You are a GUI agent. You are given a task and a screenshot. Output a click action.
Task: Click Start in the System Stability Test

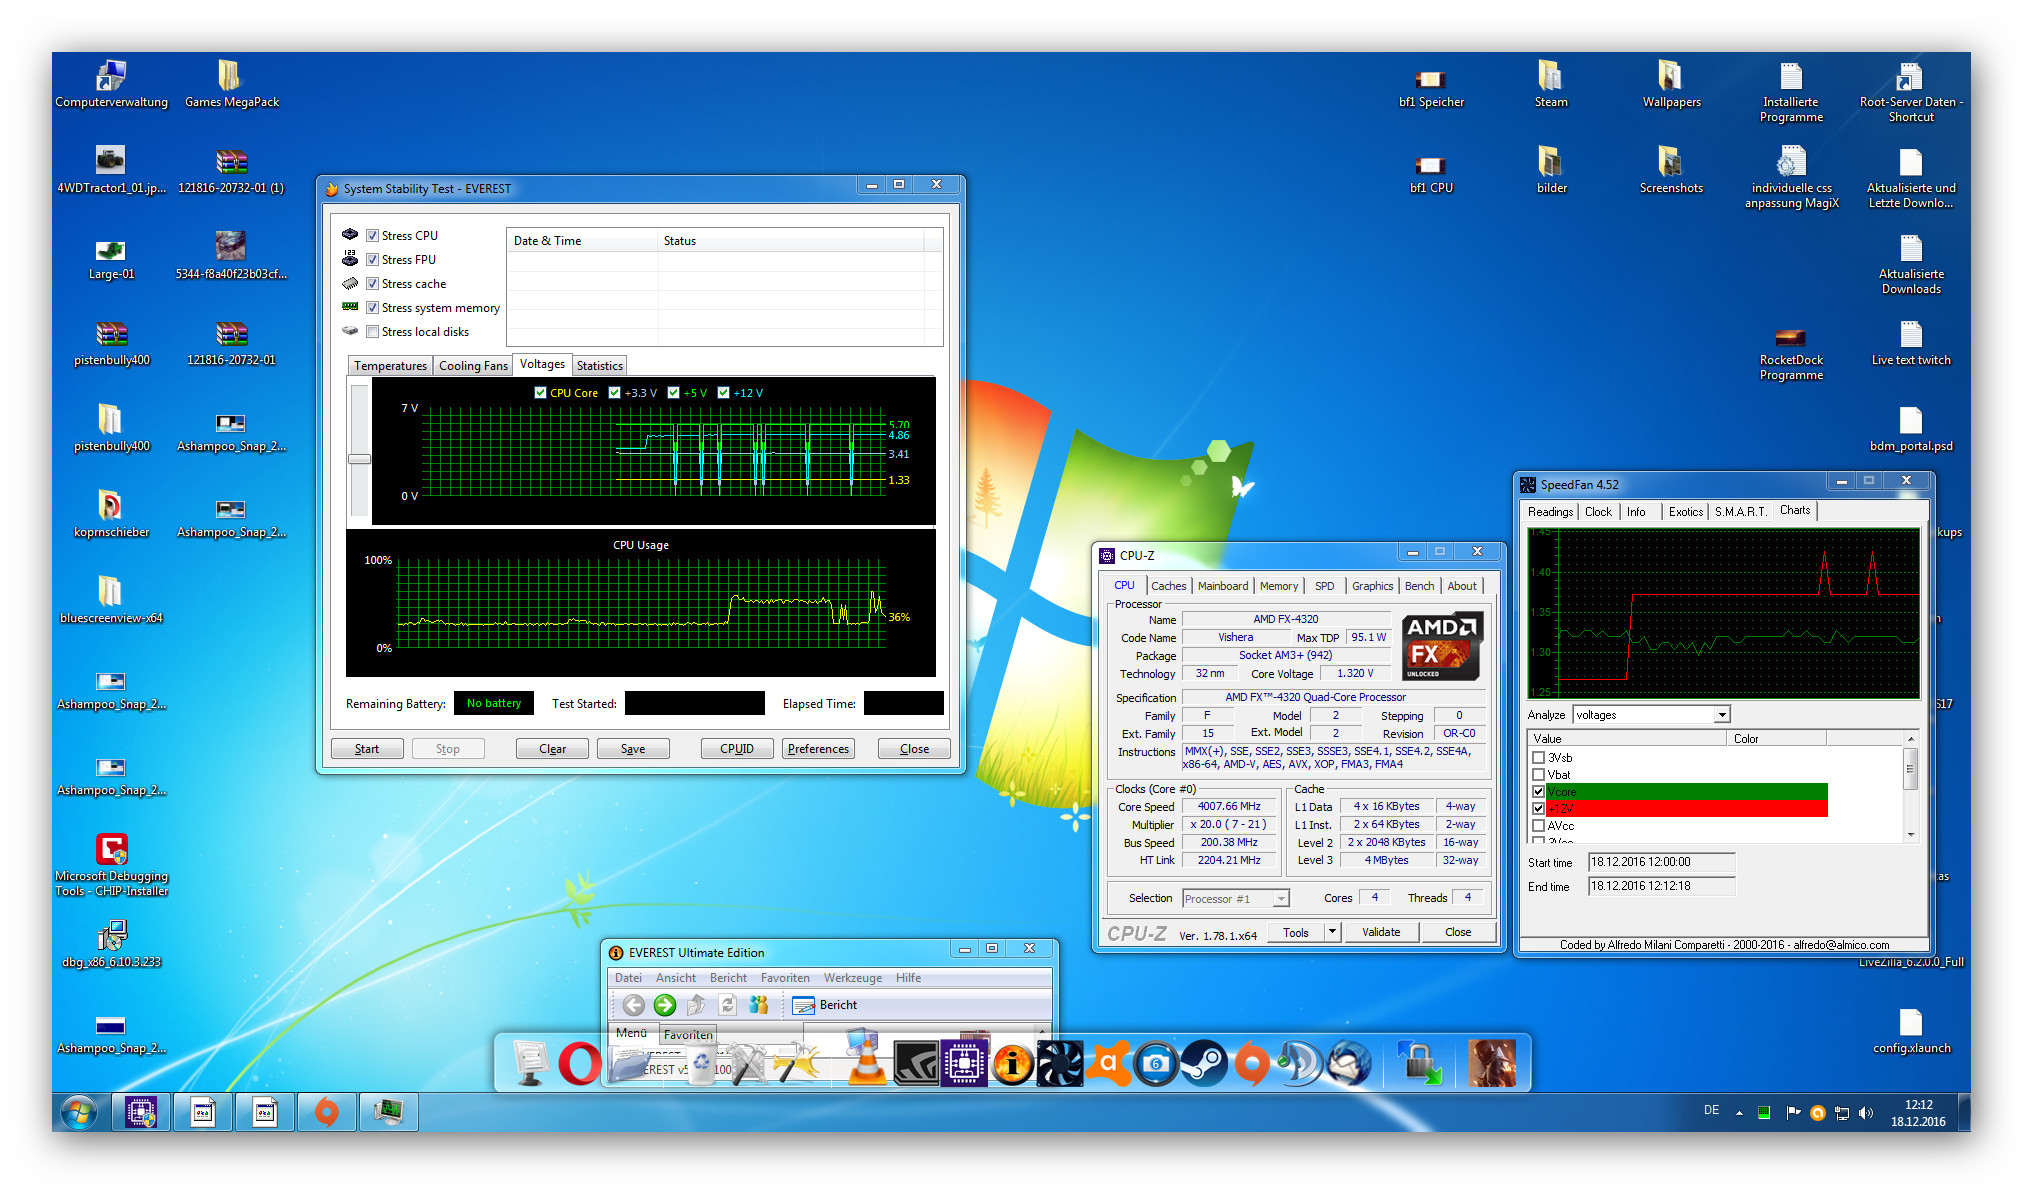point(367,749)
